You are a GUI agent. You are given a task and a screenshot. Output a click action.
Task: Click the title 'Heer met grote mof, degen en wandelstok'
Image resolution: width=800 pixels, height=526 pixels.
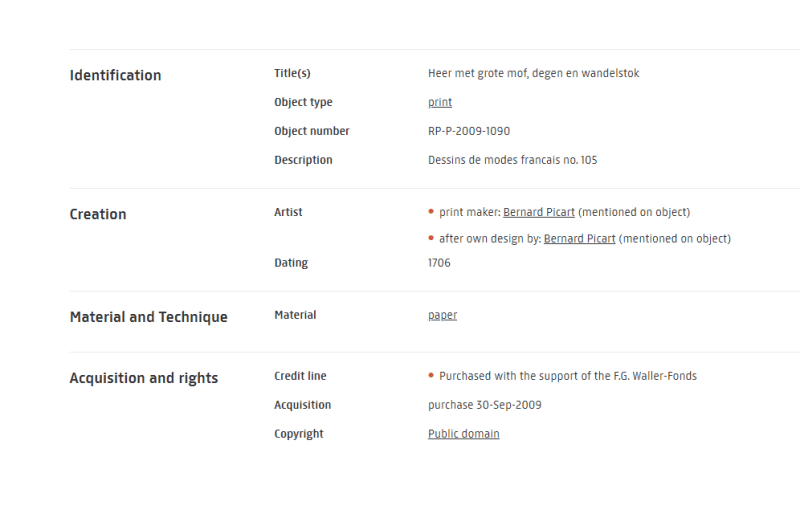534,73
